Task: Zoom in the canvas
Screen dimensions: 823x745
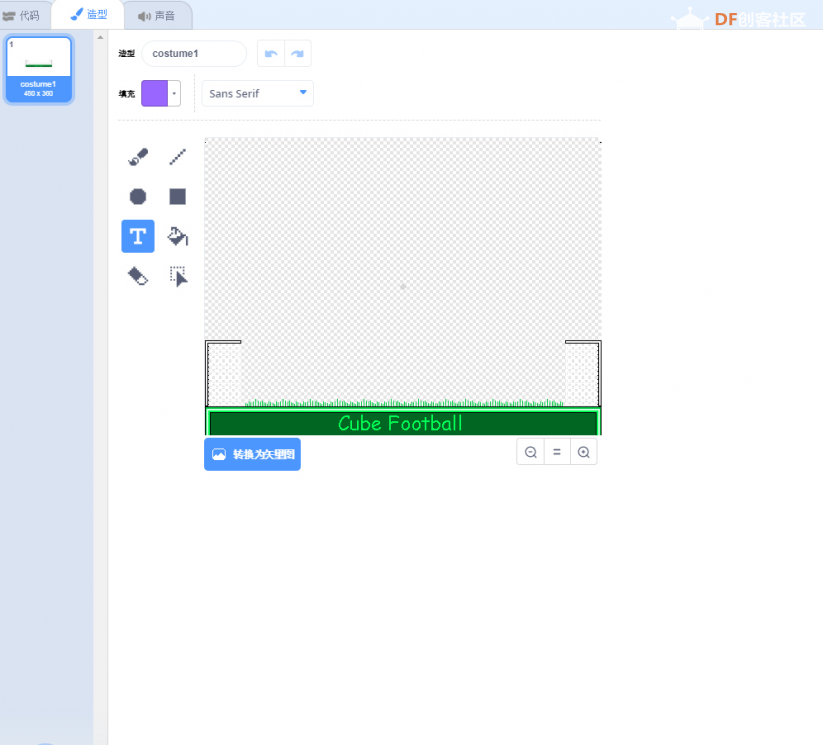Action: 584,452
